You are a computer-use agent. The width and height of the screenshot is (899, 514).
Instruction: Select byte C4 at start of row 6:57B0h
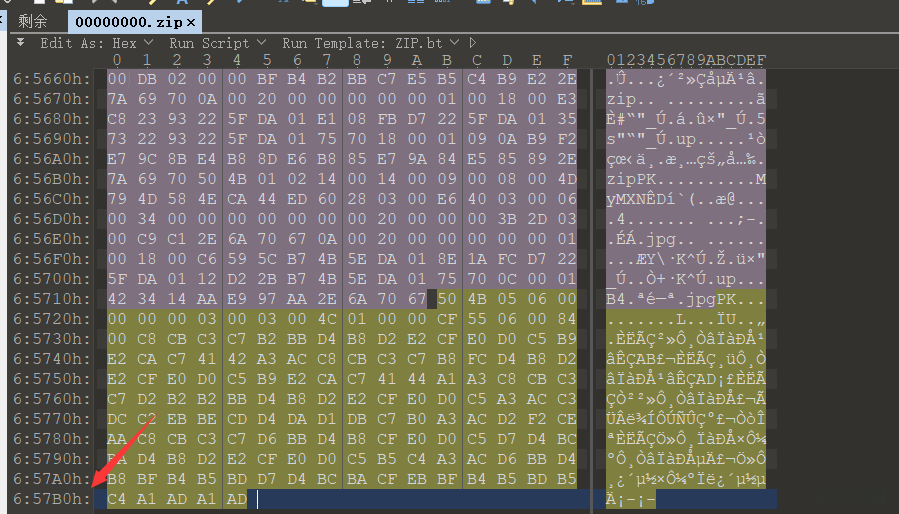click(116, 499)
